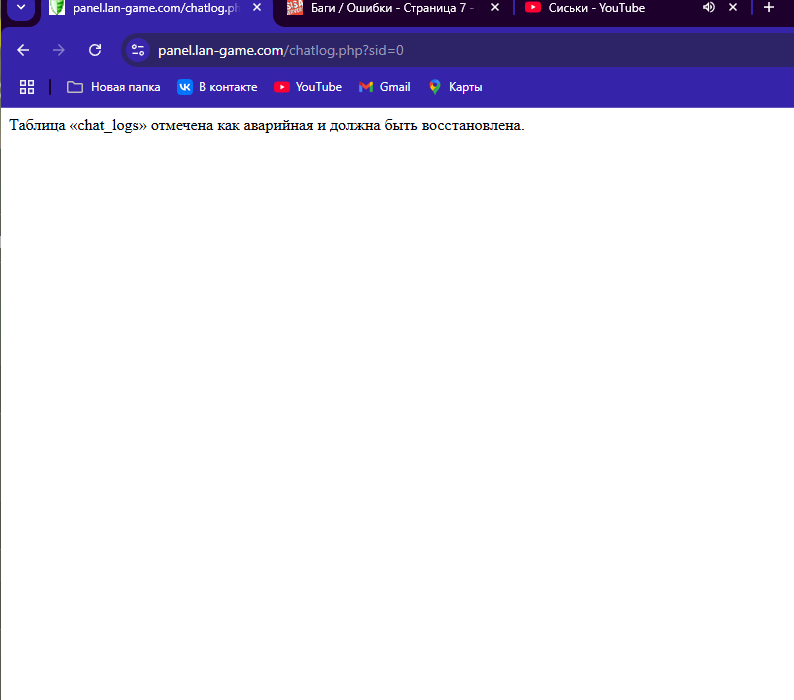
Task: Click the Gmail bookmark icon
Action: tap(366, 87)
